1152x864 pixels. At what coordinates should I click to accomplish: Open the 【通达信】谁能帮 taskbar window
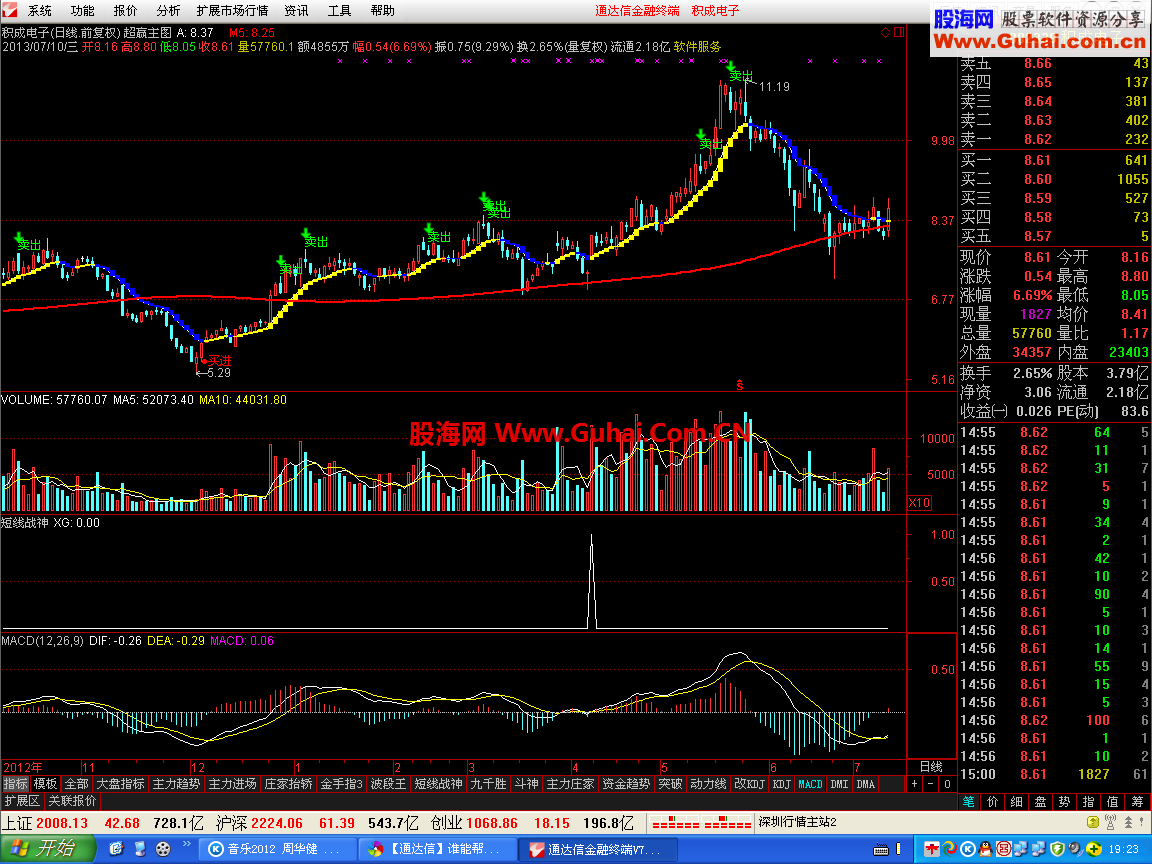click(439, 849)
